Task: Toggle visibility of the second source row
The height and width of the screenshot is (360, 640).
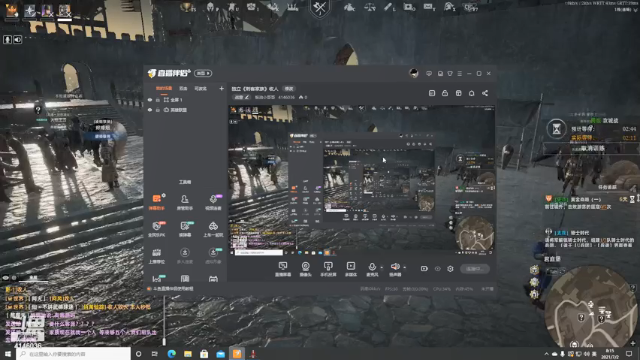Action: pyautogui.click(x=150, y=110)
